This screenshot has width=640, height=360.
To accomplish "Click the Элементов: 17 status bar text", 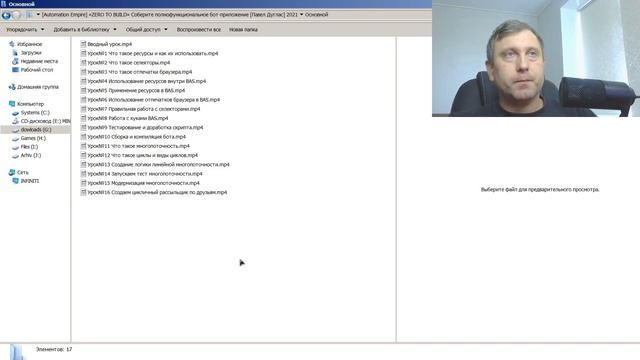I will pyautogui.click(x=54, y=349).
